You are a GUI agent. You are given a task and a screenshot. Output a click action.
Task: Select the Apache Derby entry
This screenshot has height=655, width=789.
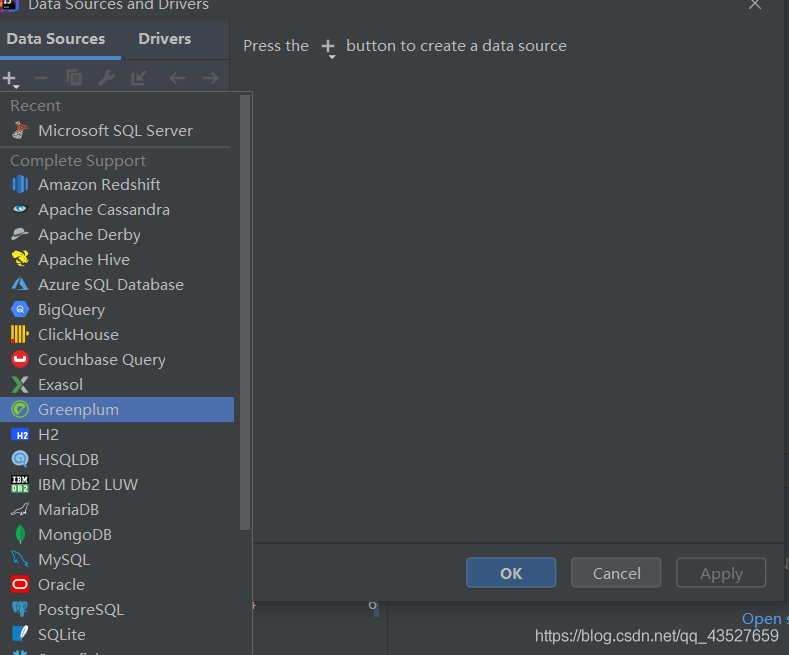(117, 234)
